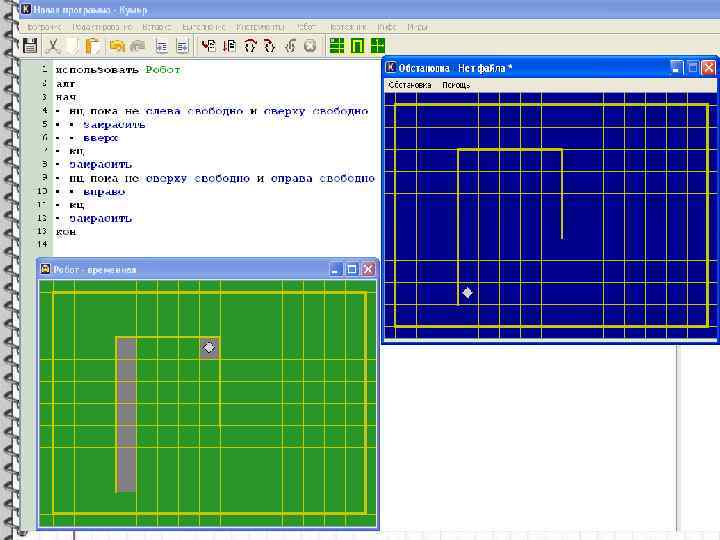Click line 'нц пока не слева свободно'
The image size is (720, 540).
tap(219, 111)
